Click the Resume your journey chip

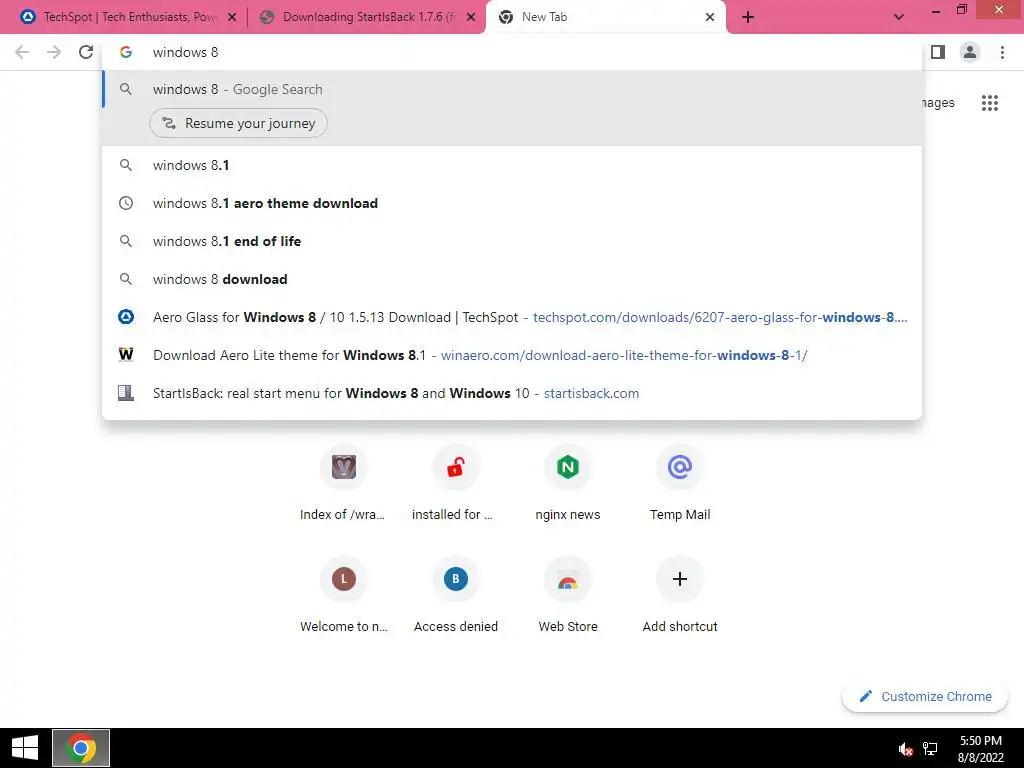point(238,123)
